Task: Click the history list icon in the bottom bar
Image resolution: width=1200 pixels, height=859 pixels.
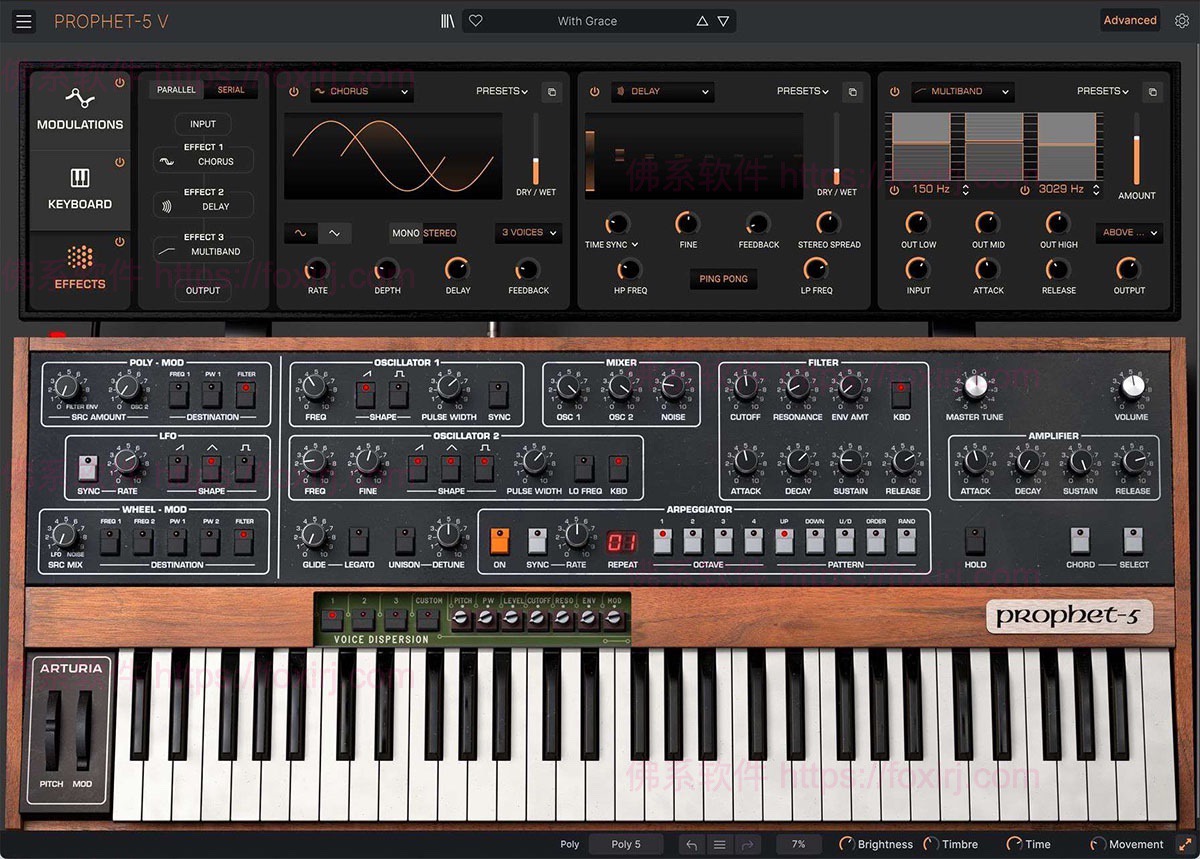Action: (x=719, y=844)
